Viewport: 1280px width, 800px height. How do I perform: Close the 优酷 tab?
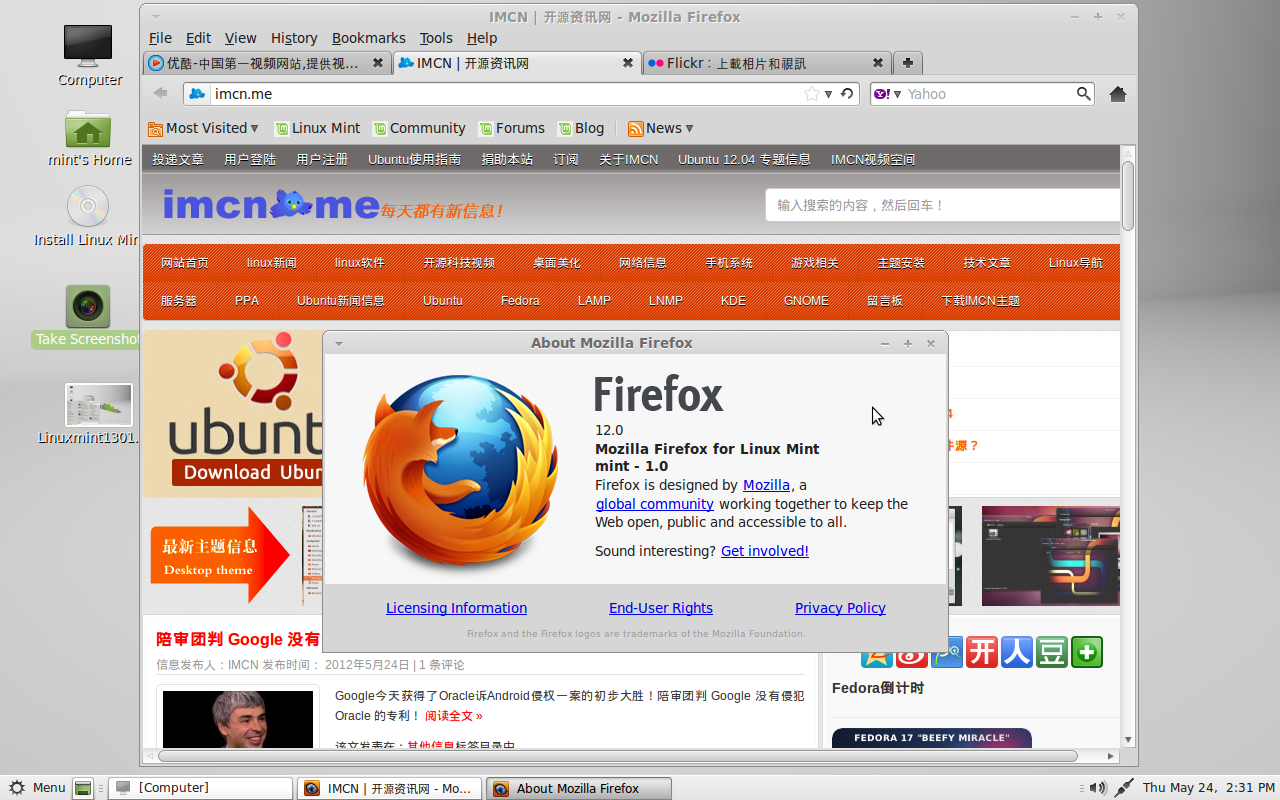[378, 63]
